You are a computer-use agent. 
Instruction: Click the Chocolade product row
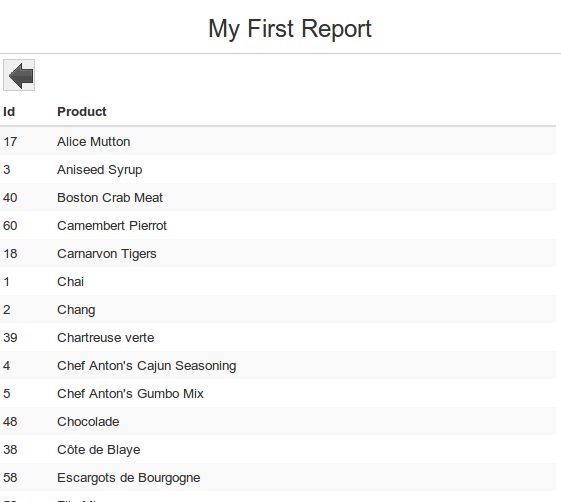coord(278,421)
